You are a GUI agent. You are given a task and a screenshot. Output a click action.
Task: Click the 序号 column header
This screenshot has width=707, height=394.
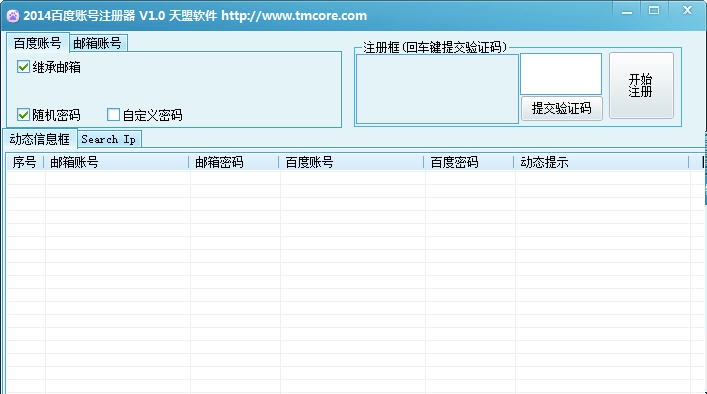tap(25, 162)
